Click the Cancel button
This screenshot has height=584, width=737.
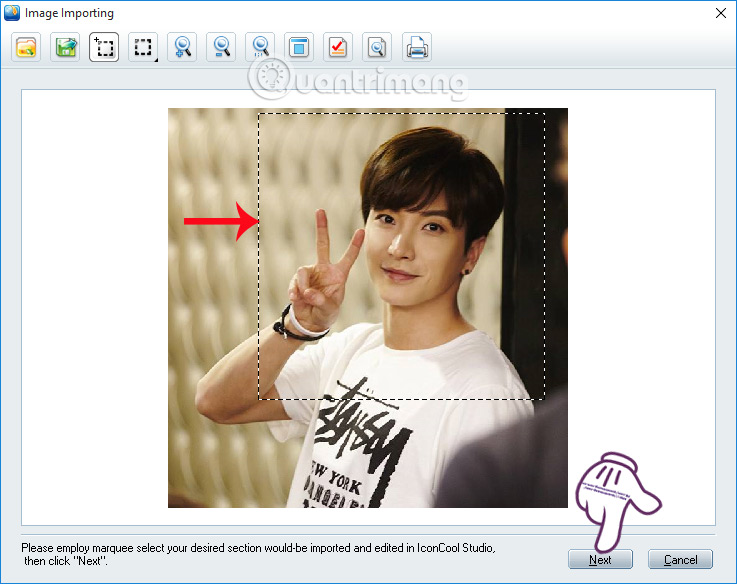(x=680, y=560)
